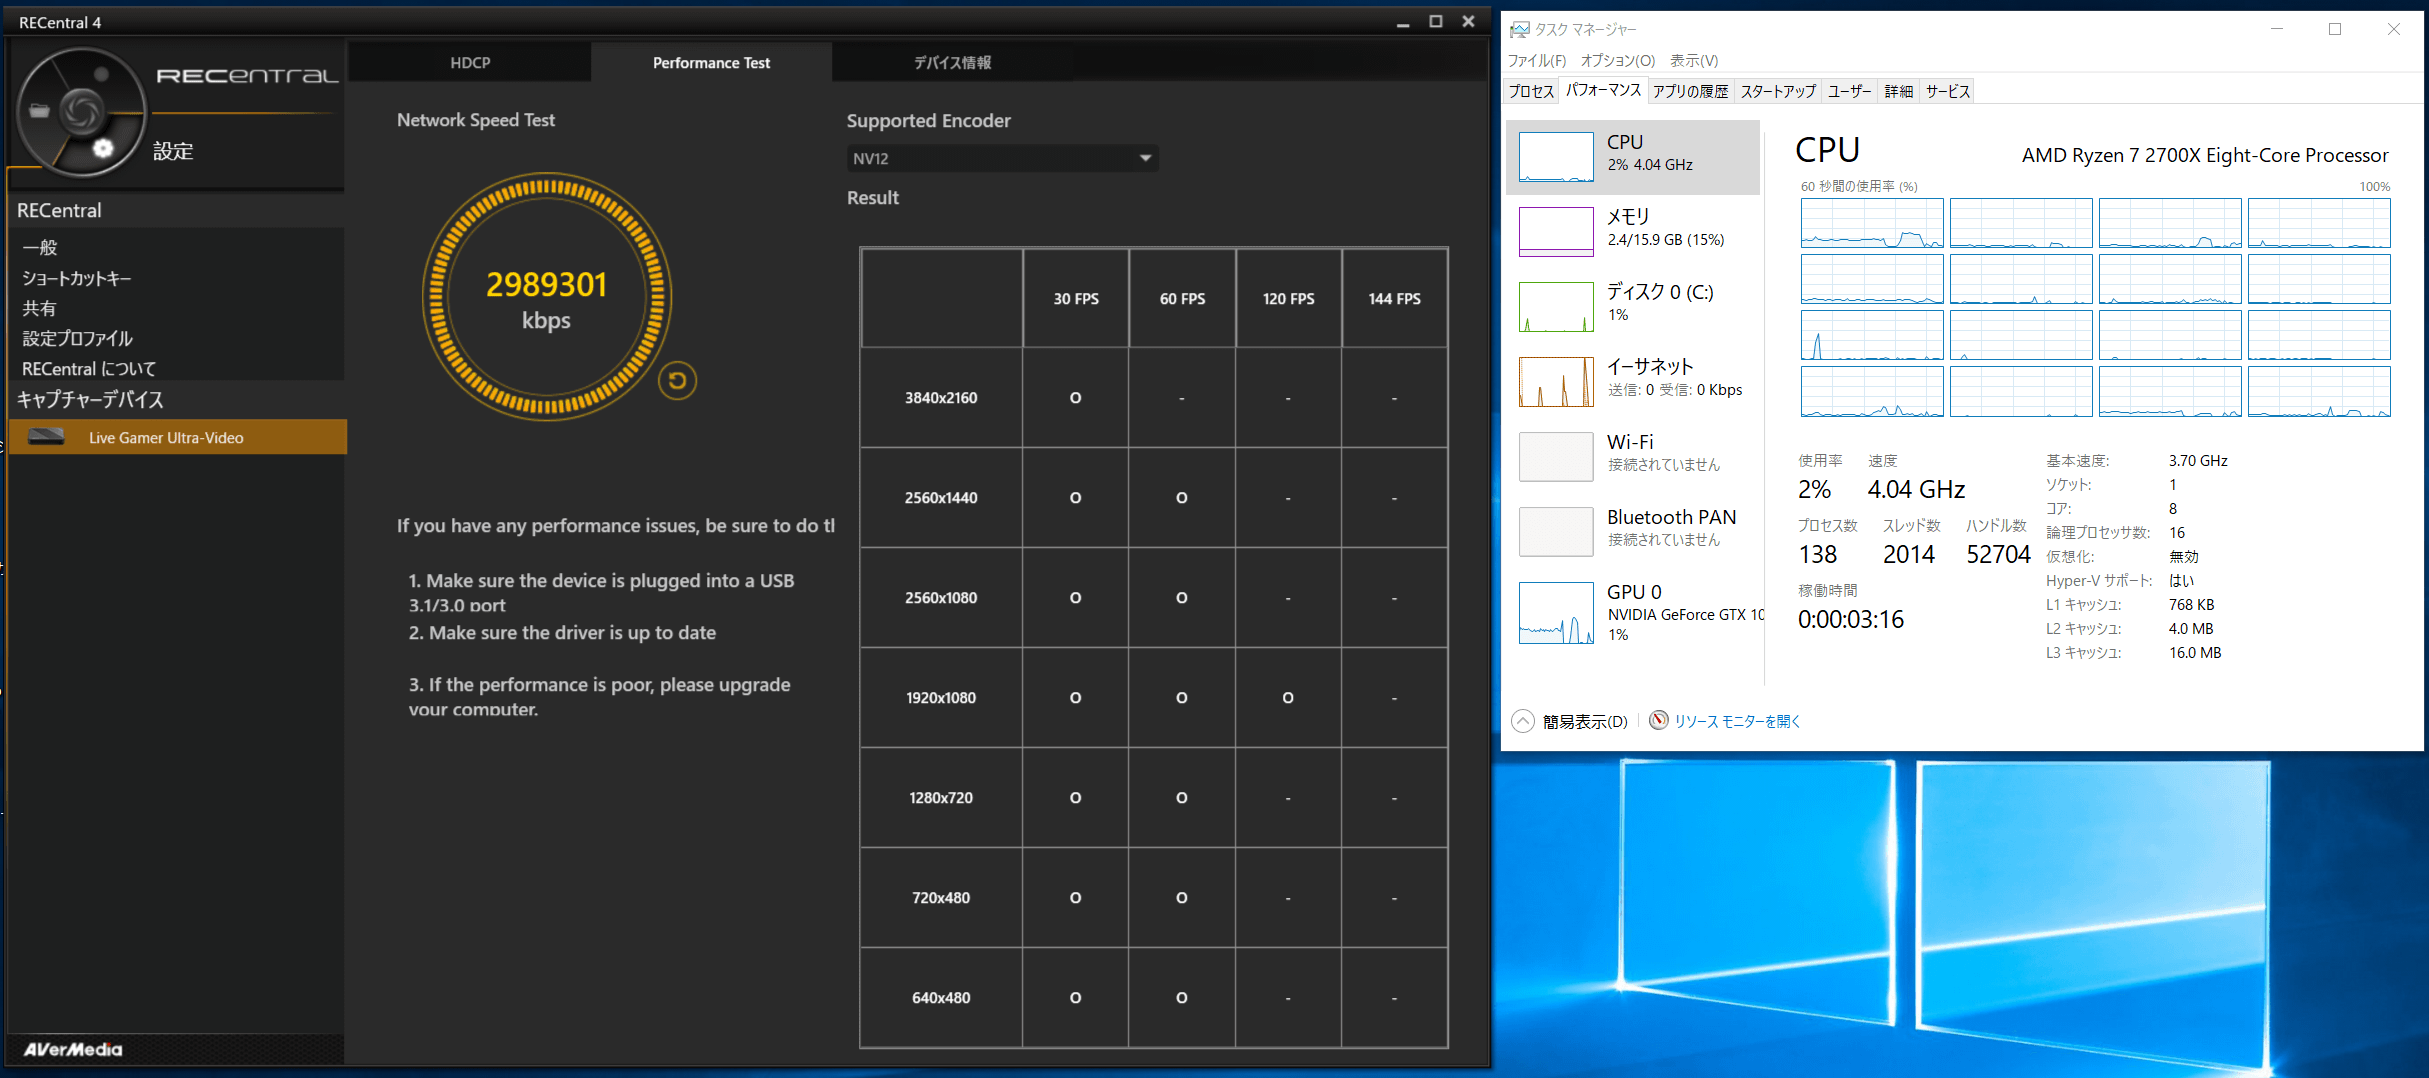Viewport: 2429px width, 1078px height.
Task: Open 設定プロファイル settings
Action: point(77,338)
